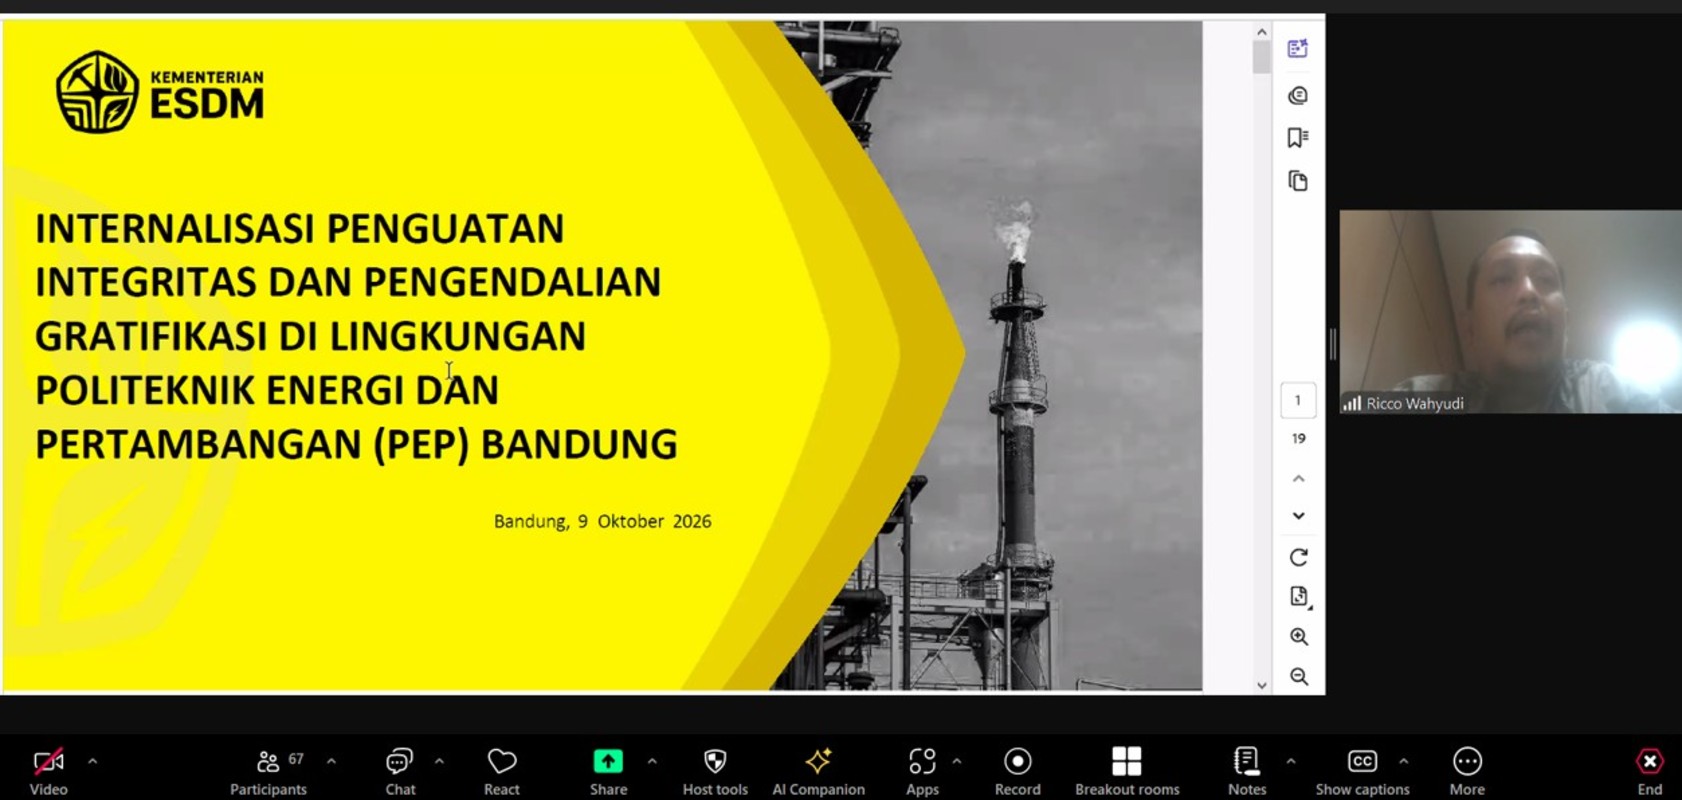The width and height of the screenshot is (1682, 800).
Task: Expand participants options chevron
Action: pyautogui.click(x=331, y=761)
